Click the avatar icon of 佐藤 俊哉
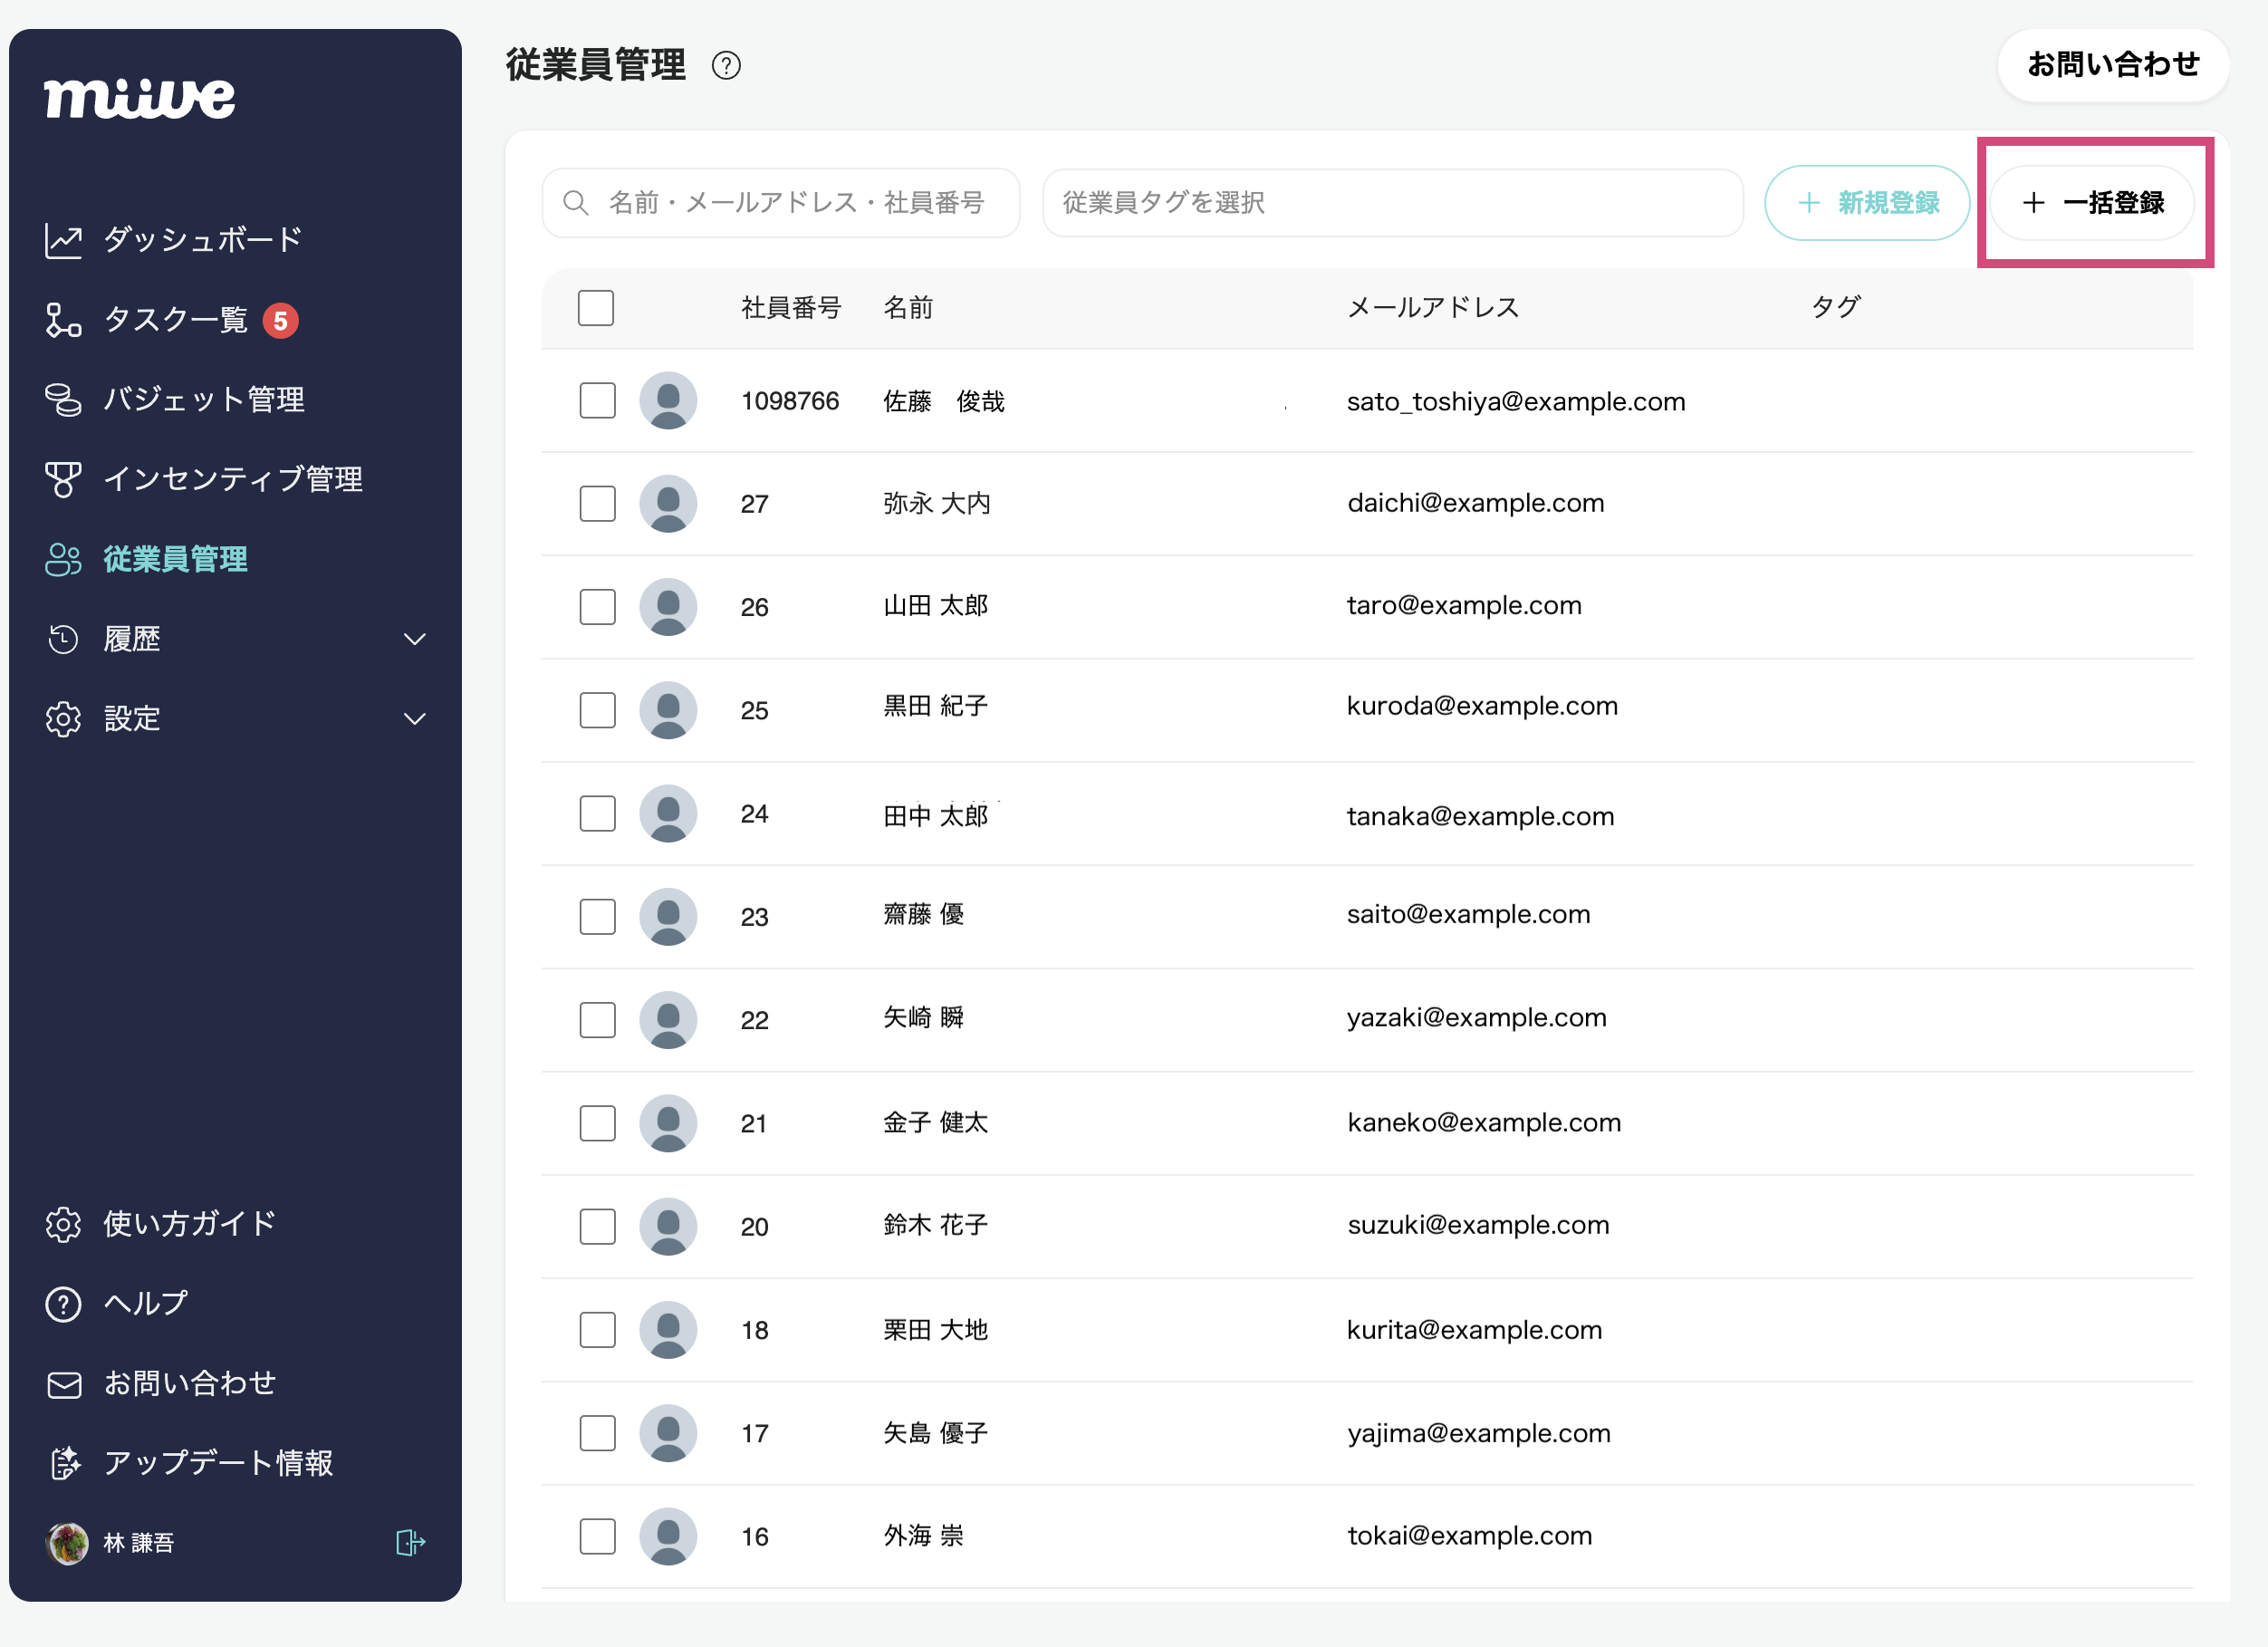This screenshot has width=2268, height=1647. pyautogui.click(x=668, y=401)
